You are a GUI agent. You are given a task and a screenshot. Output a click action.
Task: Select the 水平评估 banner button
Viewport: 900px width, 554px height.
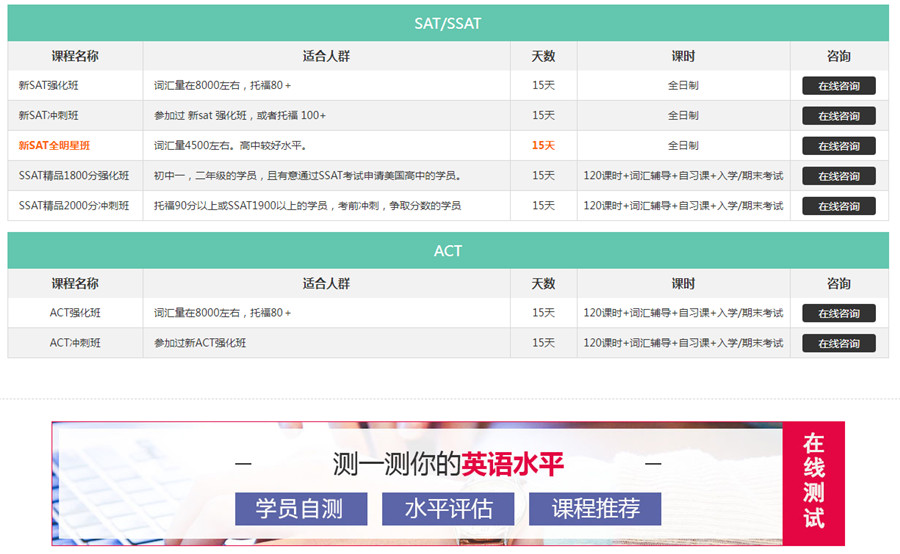pos(448,508)
